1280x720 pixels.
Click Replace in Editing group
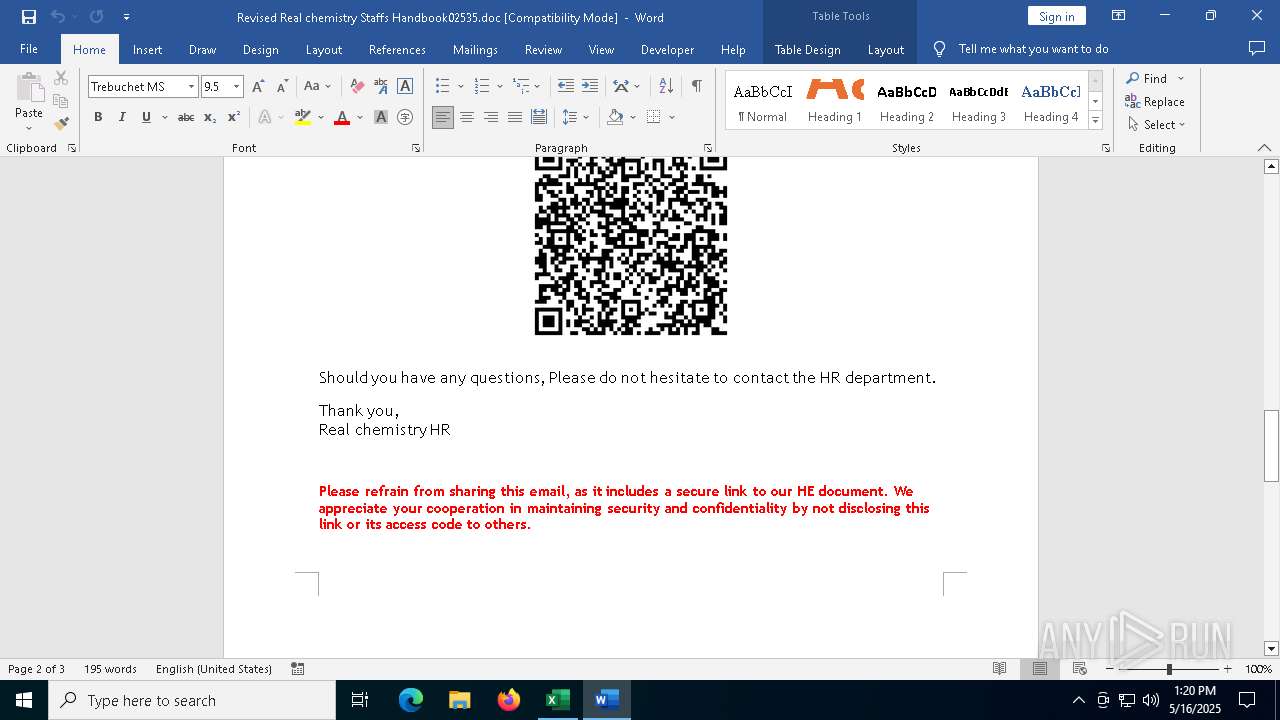pyautogui.click(x=1155, y=101)
